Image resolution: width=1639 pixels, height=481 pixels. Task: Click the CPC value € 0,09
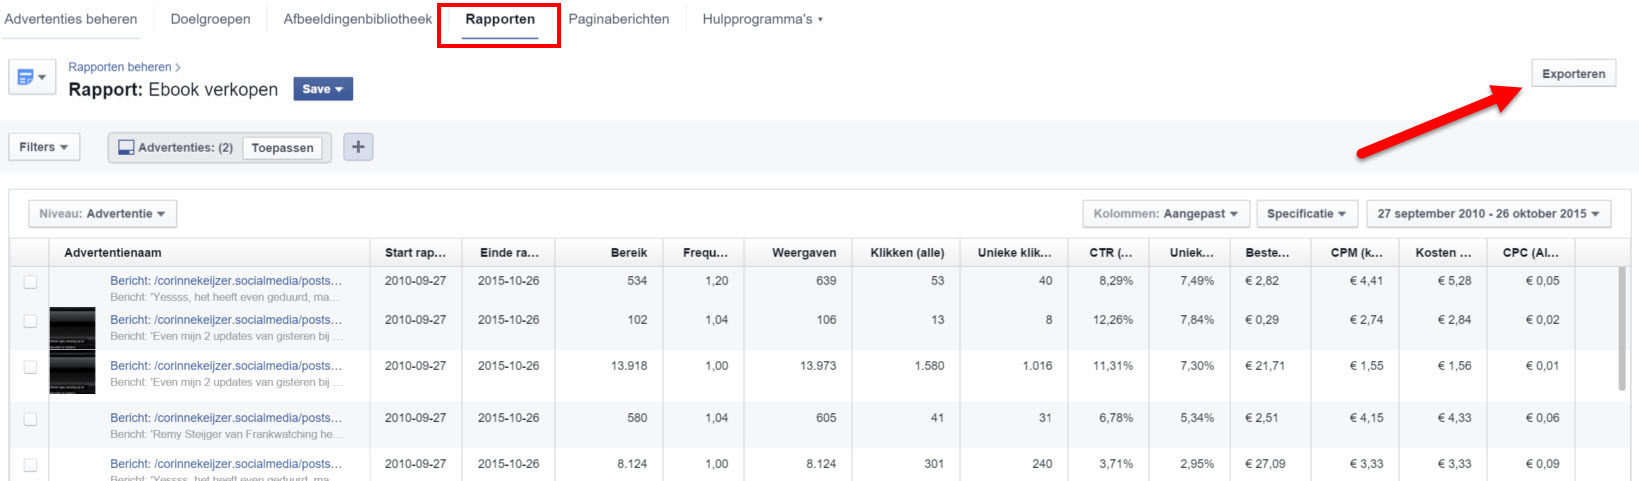click(1542, 464)
